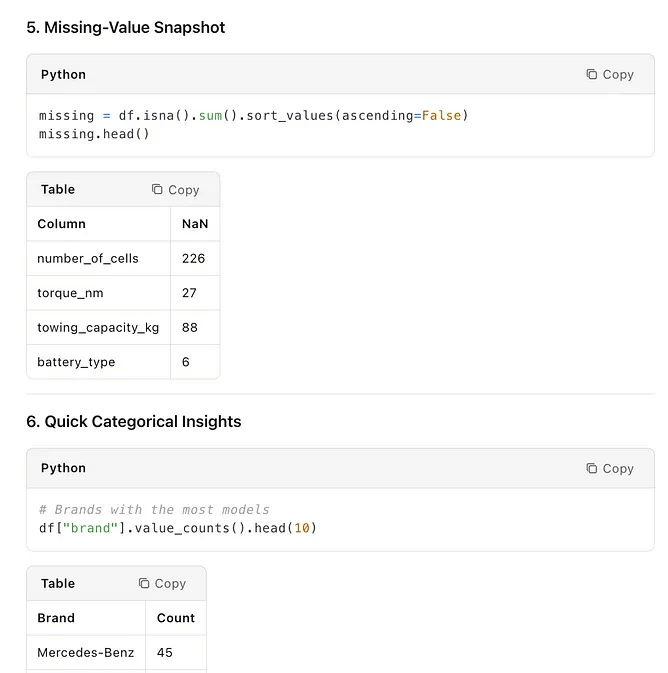
Task: Click Copy text in Column/NaN table header
Action: point(183,190)
